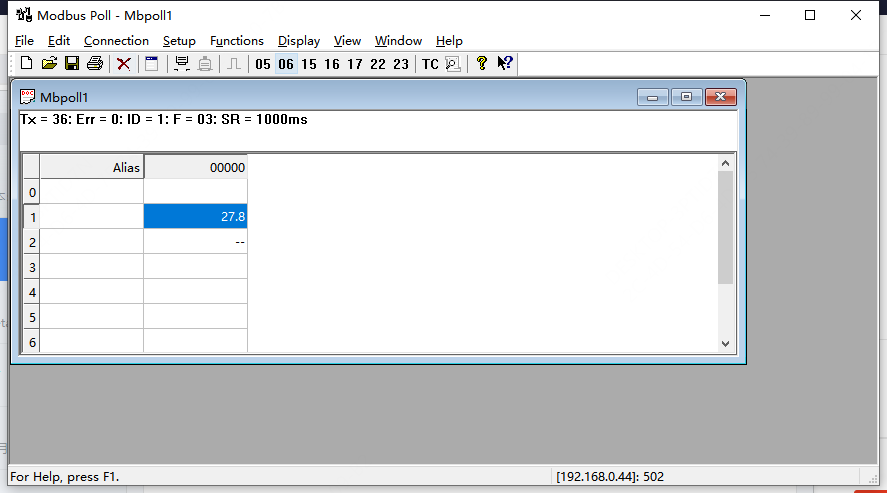Click the For Help, press F1 status text
887x493 pixels.
click(64, 477)
